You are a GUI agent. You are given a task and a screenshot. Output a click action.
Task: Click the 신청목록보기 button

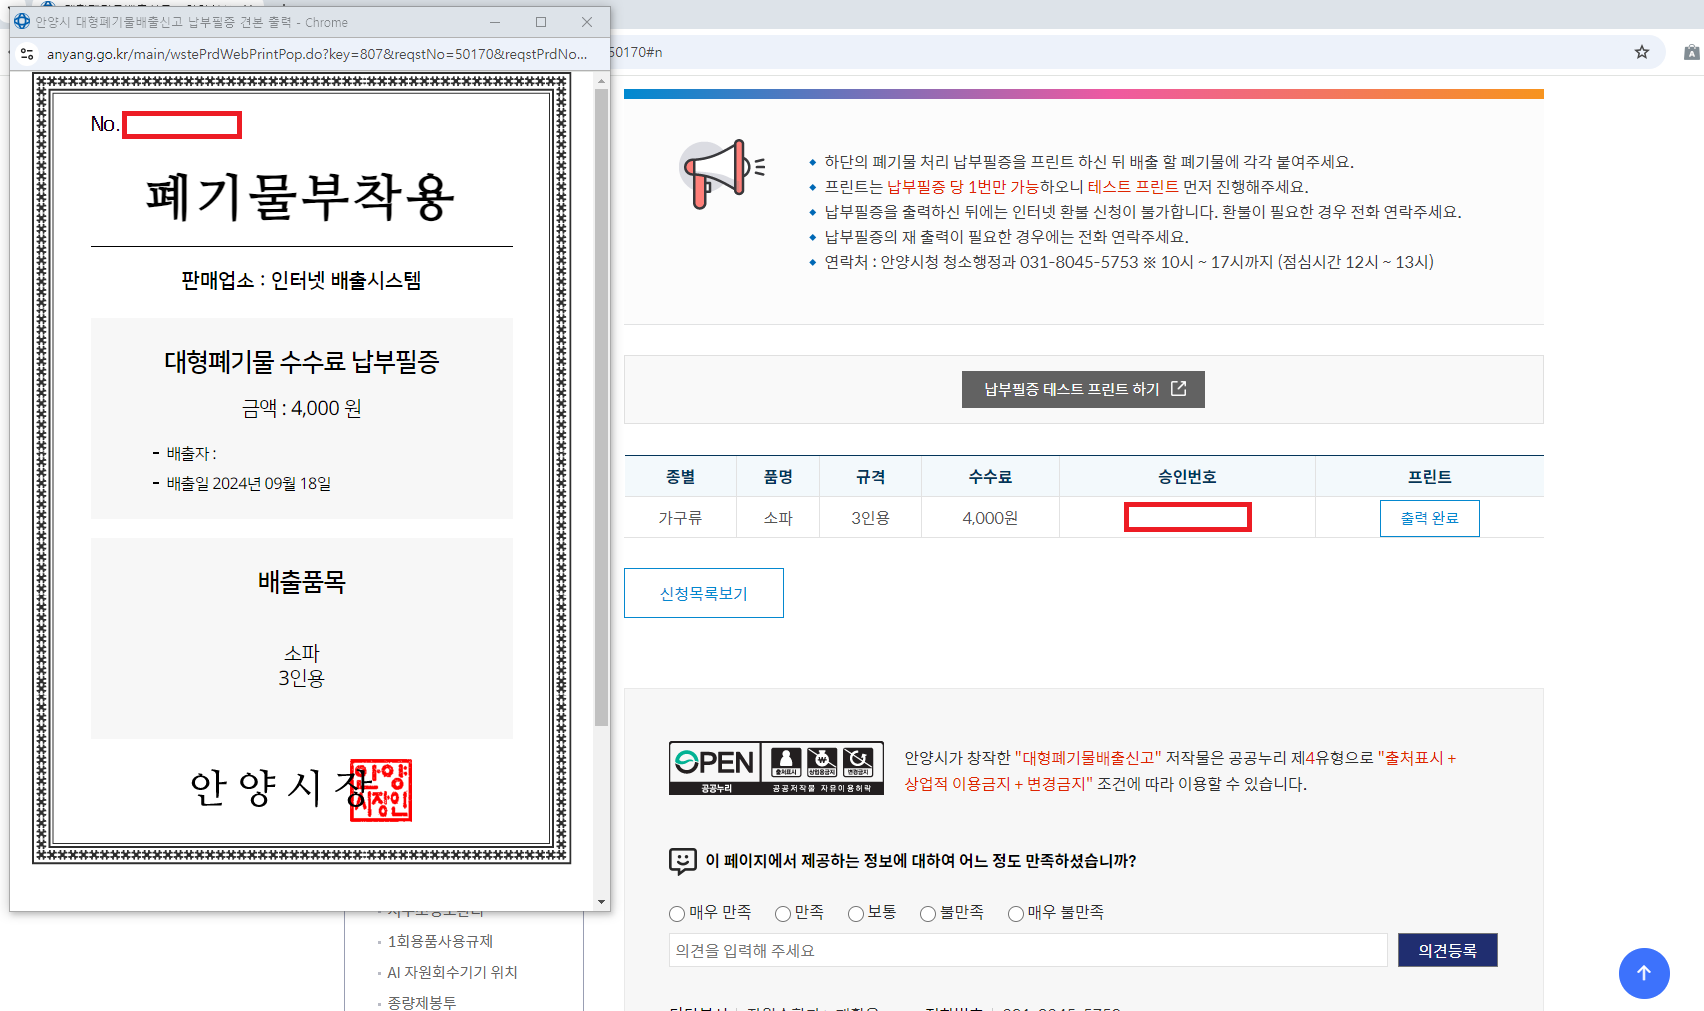pos(703,592)
